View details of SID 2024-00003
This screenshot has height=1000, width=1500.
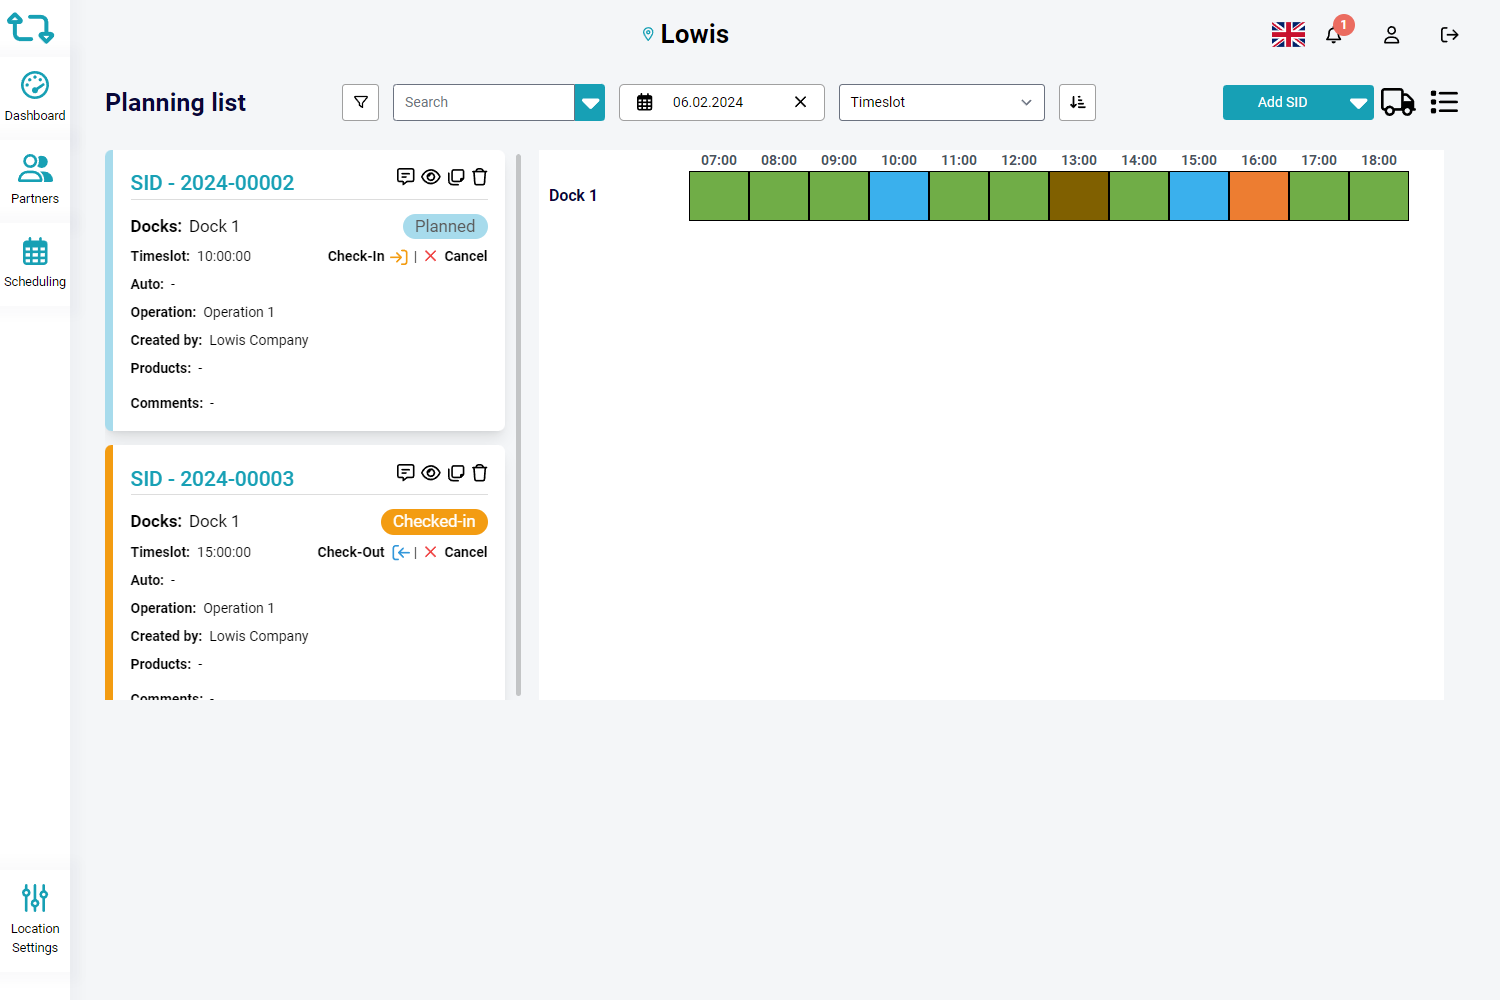431,473
